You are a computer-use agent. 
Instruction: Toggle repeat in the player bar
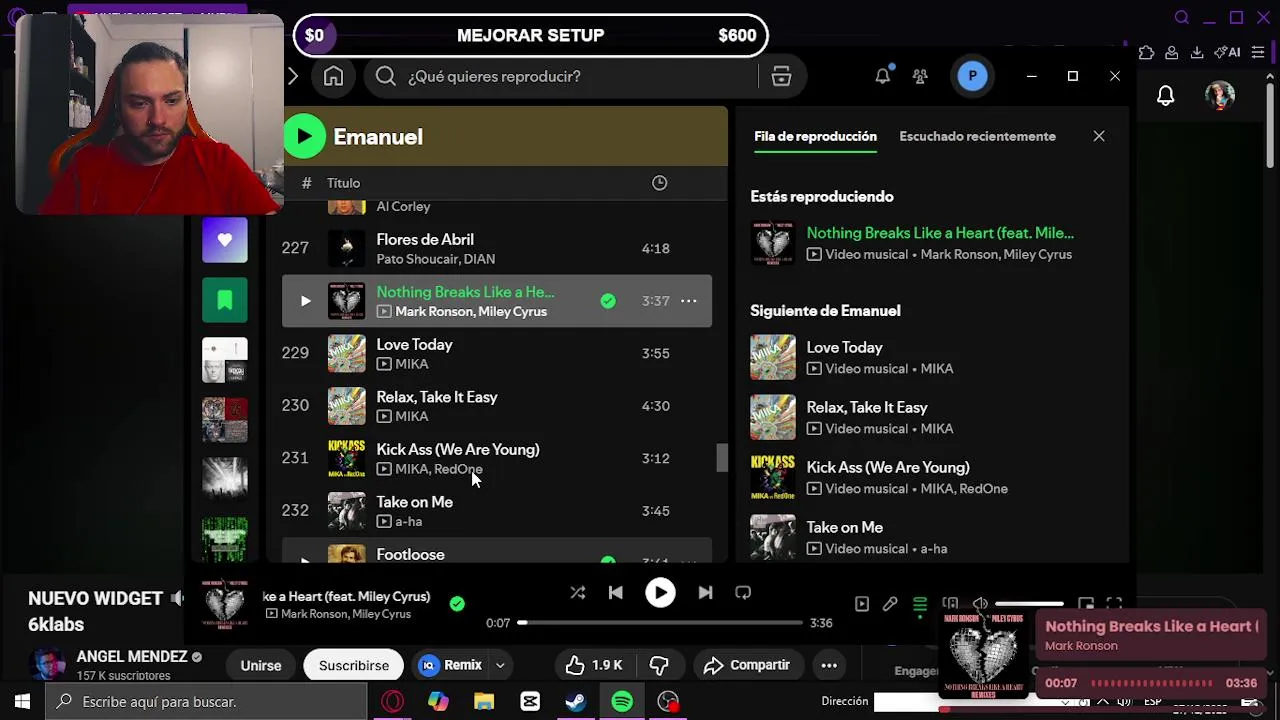pyautogui.click(x=743, y=593)
